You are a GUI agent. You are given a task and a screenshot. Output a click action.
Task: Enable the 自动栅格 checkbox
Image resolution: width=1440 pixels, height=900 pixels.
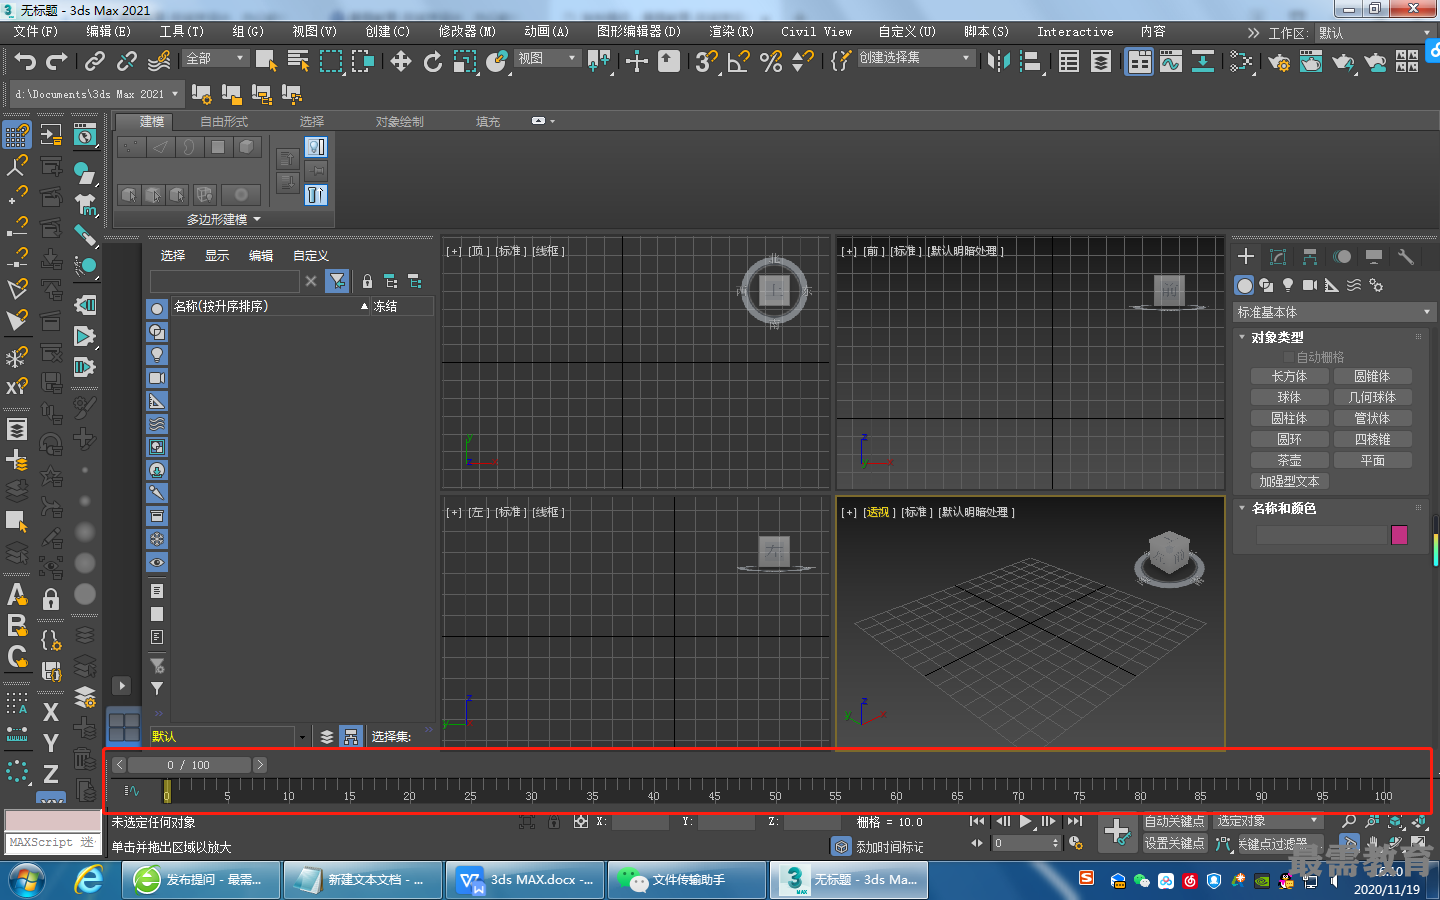(1289, 357)
